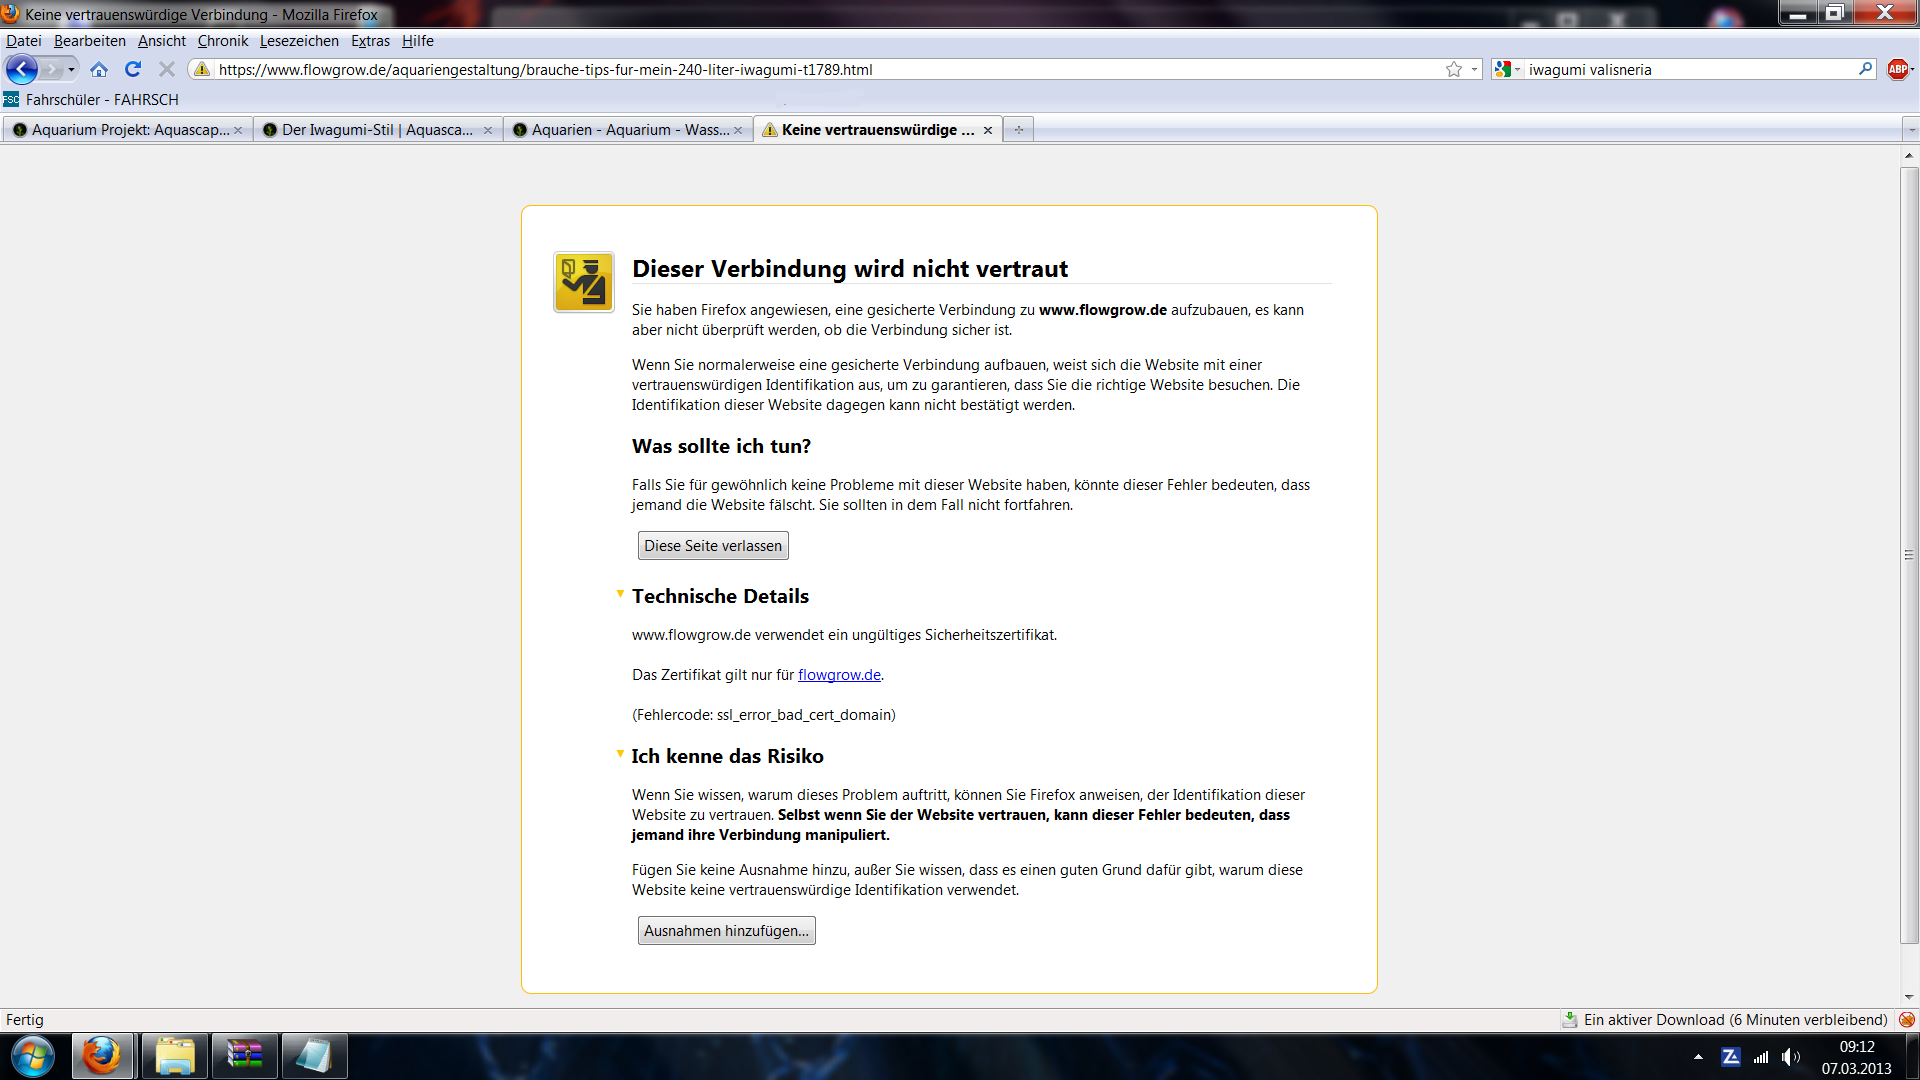Screen dimensions: 1920x1080
Task: Go to the home page icon
Action: pos(99,69)
